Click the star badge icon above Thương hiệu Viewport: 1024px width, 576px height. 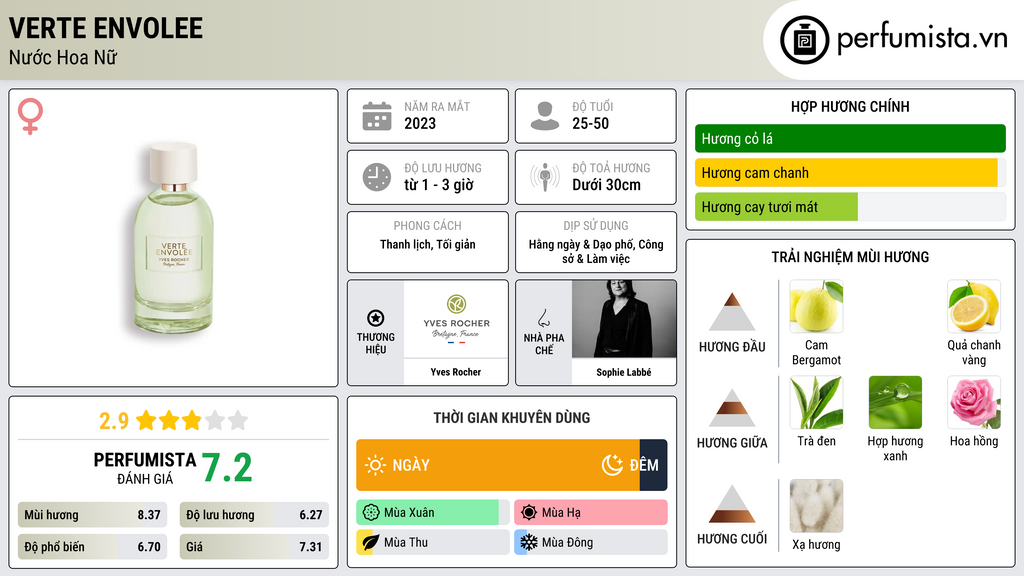376,318
